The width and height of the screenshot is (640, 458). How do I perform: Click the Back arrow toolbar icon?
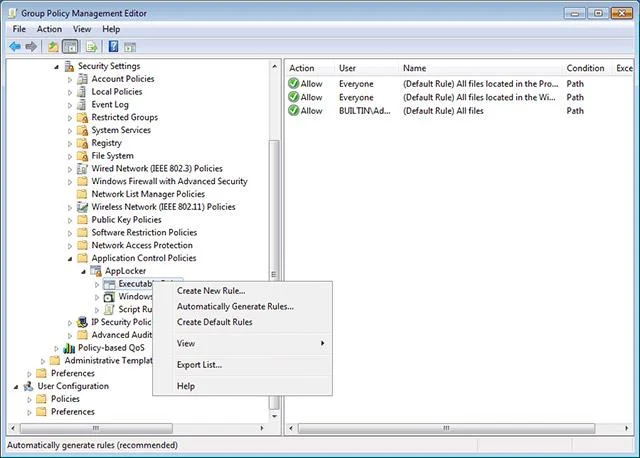pos(15,47)
